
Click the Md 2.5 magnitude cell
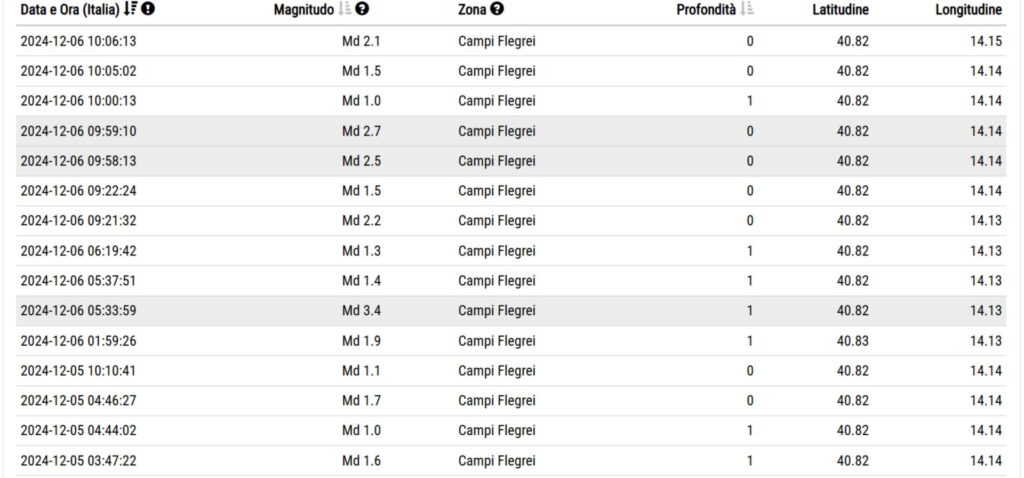[361, 161]
